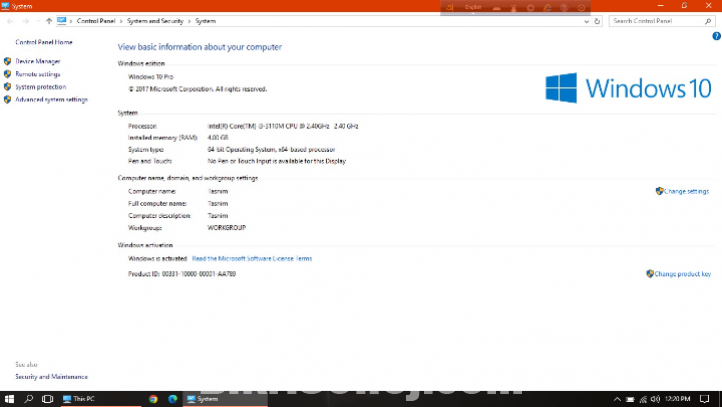
Task: Show hidden tray icons chevron
Action: tap(617, 399)
